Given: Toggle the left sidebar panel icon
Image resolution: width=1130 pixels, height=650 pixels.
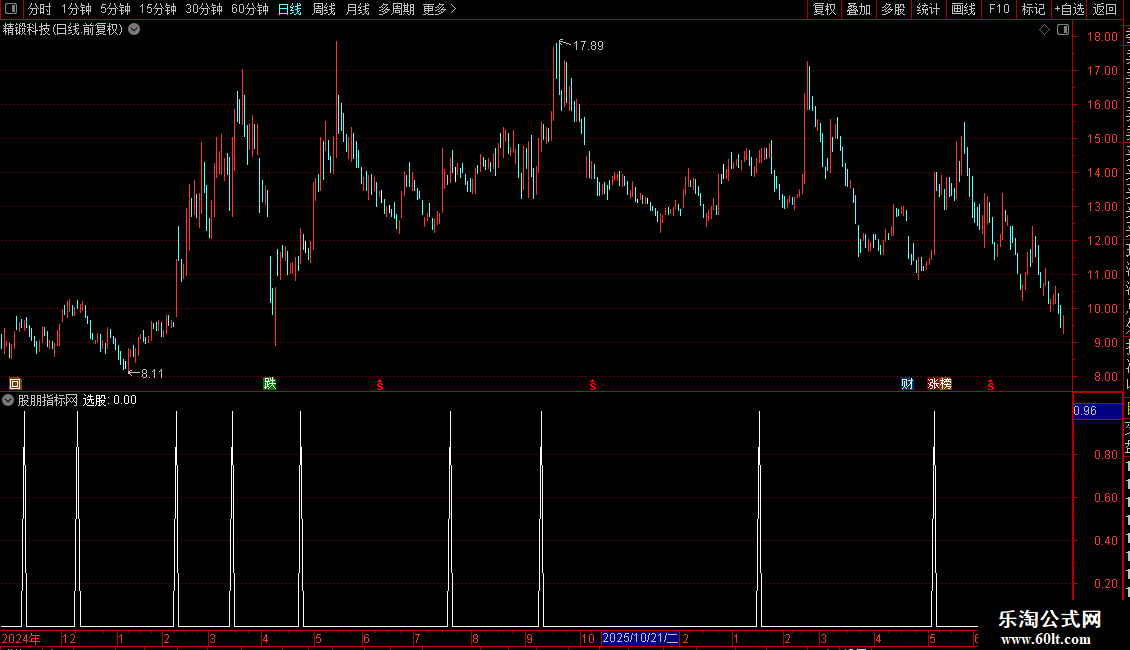Looking at the screenshot, I should [x=11, y=9].
